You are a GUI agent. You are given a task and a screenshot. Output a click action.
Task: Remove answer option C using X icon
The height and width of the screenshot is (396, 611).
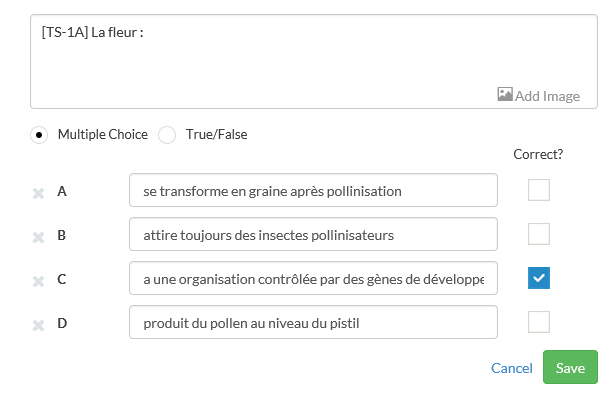38,281
